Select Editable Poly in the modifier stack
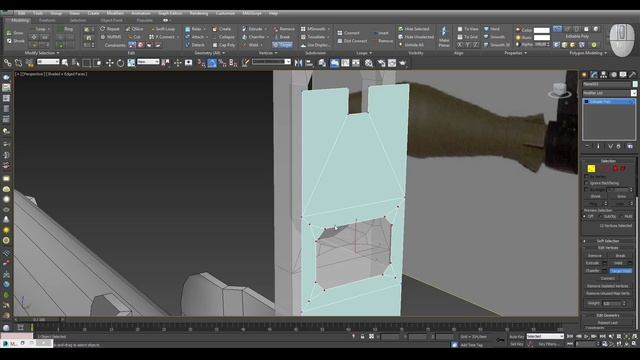The height and width of the screenshot is (360, 640). pos(609,102)
